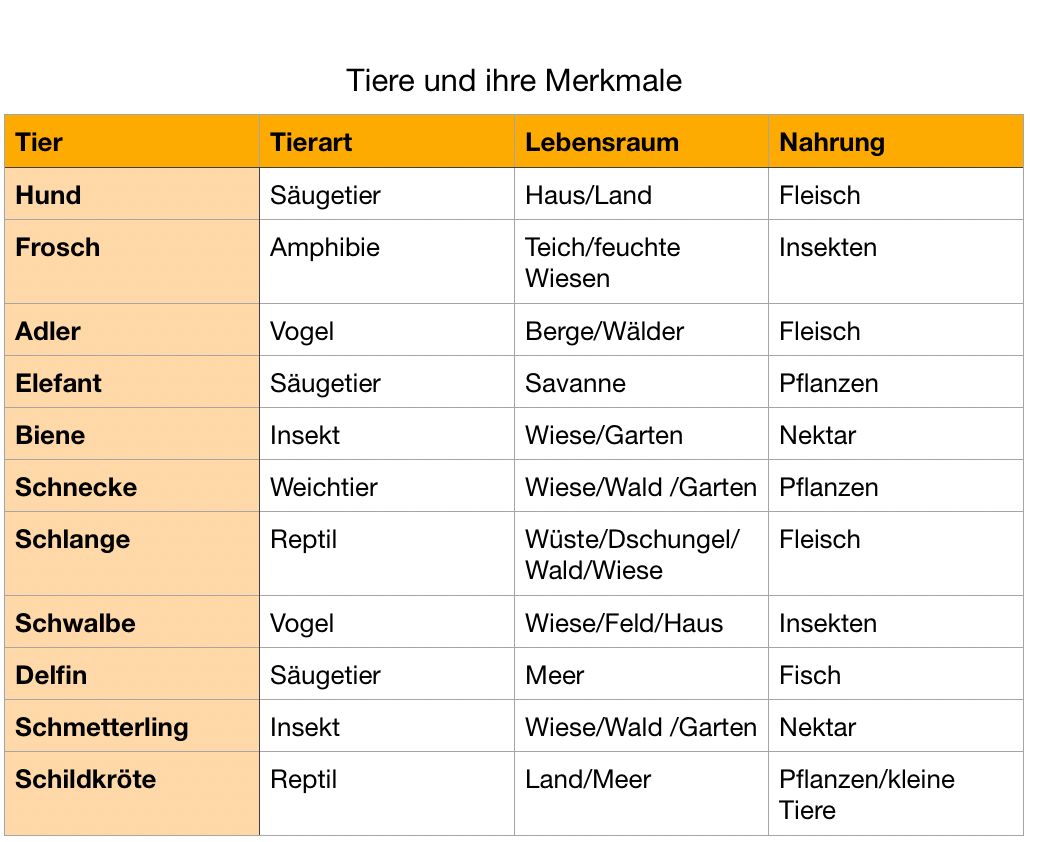Select the 'Savanne' habitat cell

pyautogui.click(x=641, y=383)
